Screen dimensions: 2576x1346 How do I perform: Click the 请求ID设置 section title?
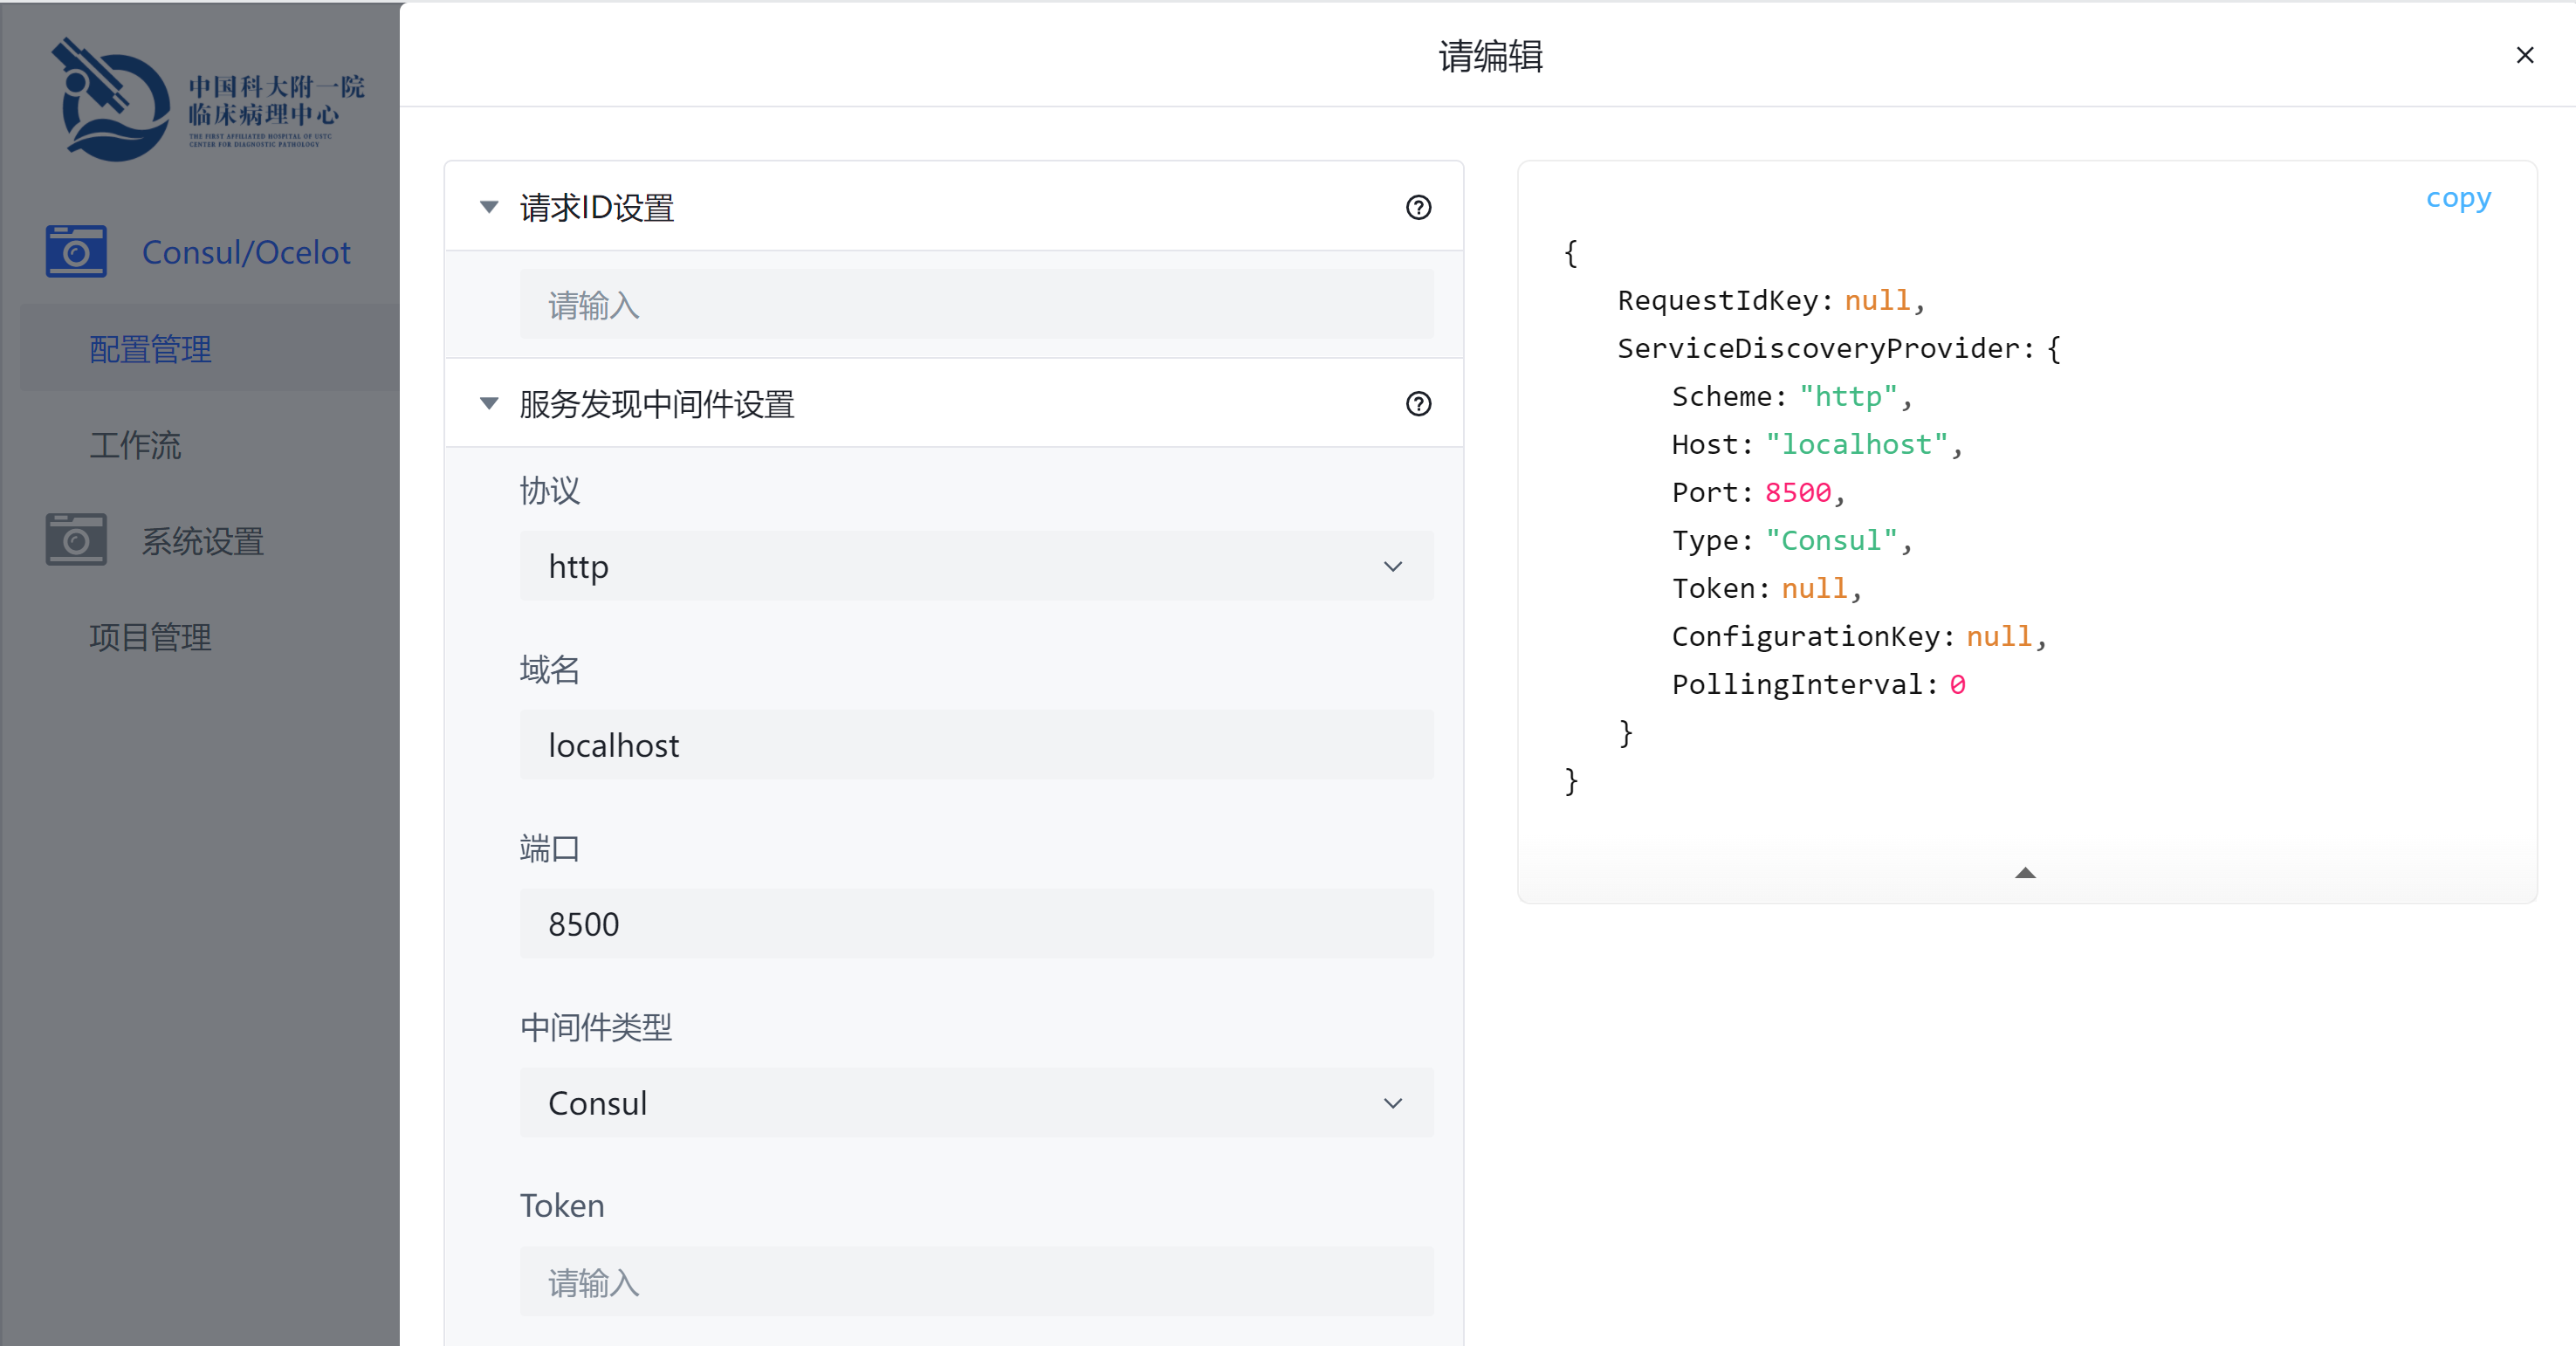coord(597,208)
